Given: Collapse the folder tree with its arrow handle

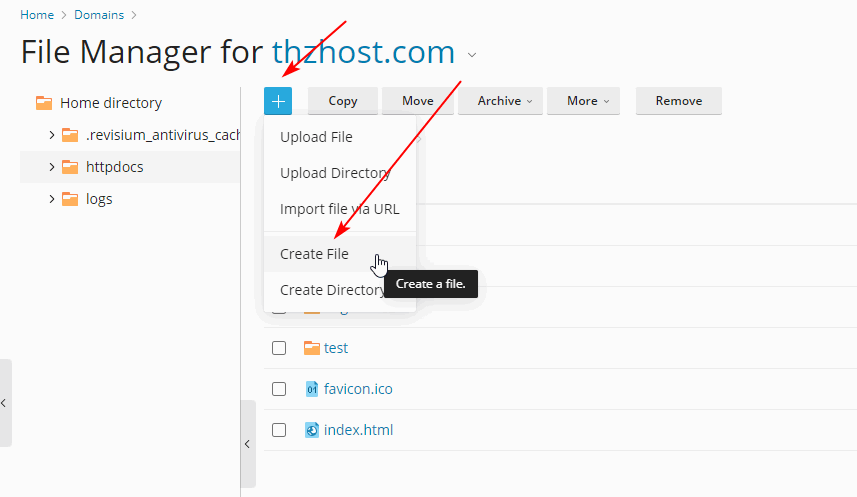Looking at the screenshot, I should point(248,444).
